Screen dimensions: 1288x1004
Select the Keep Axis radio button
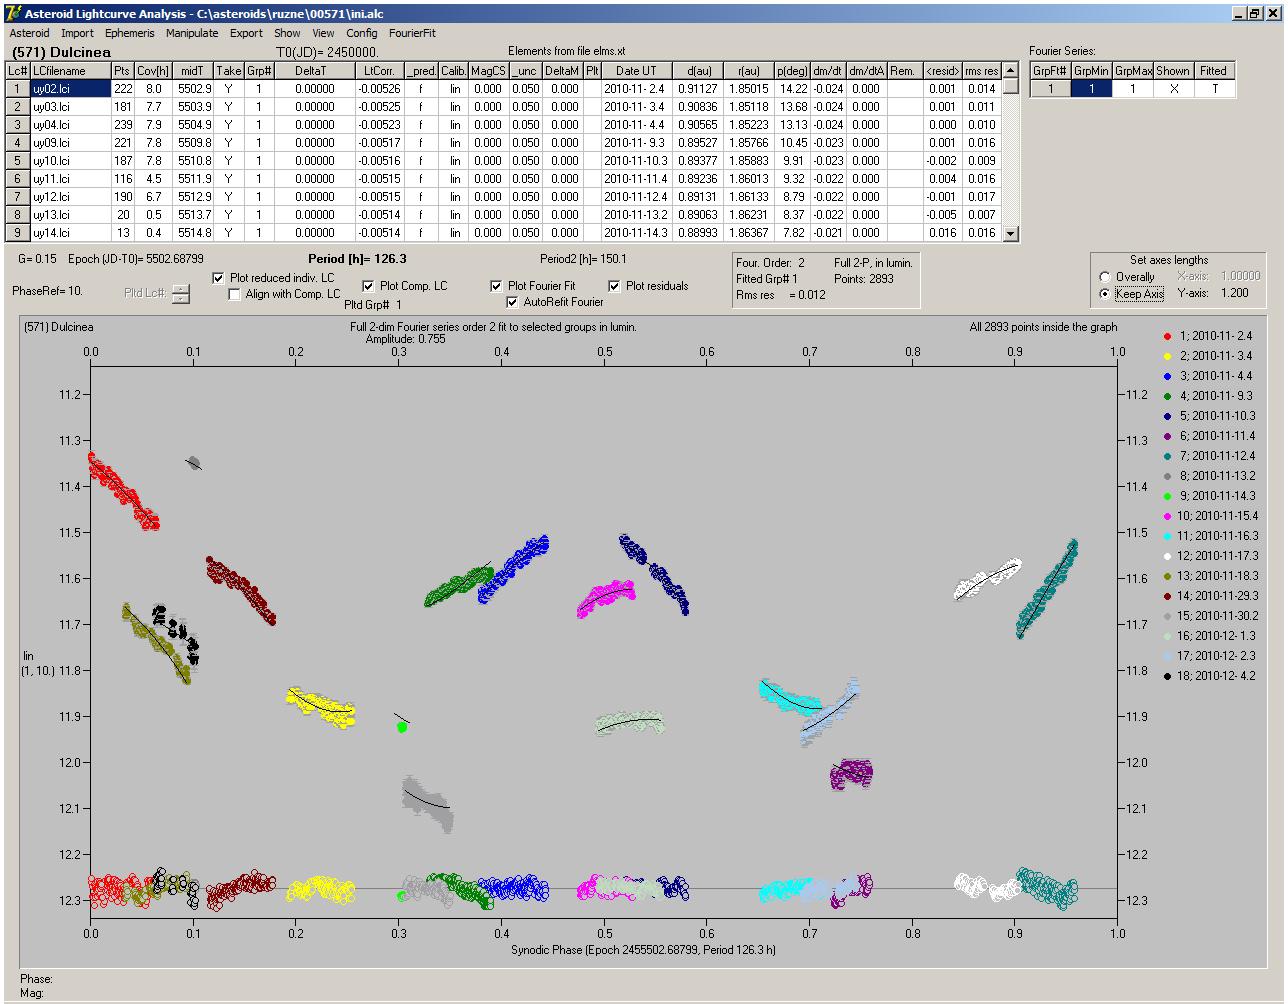click(x=1105, y=294)
